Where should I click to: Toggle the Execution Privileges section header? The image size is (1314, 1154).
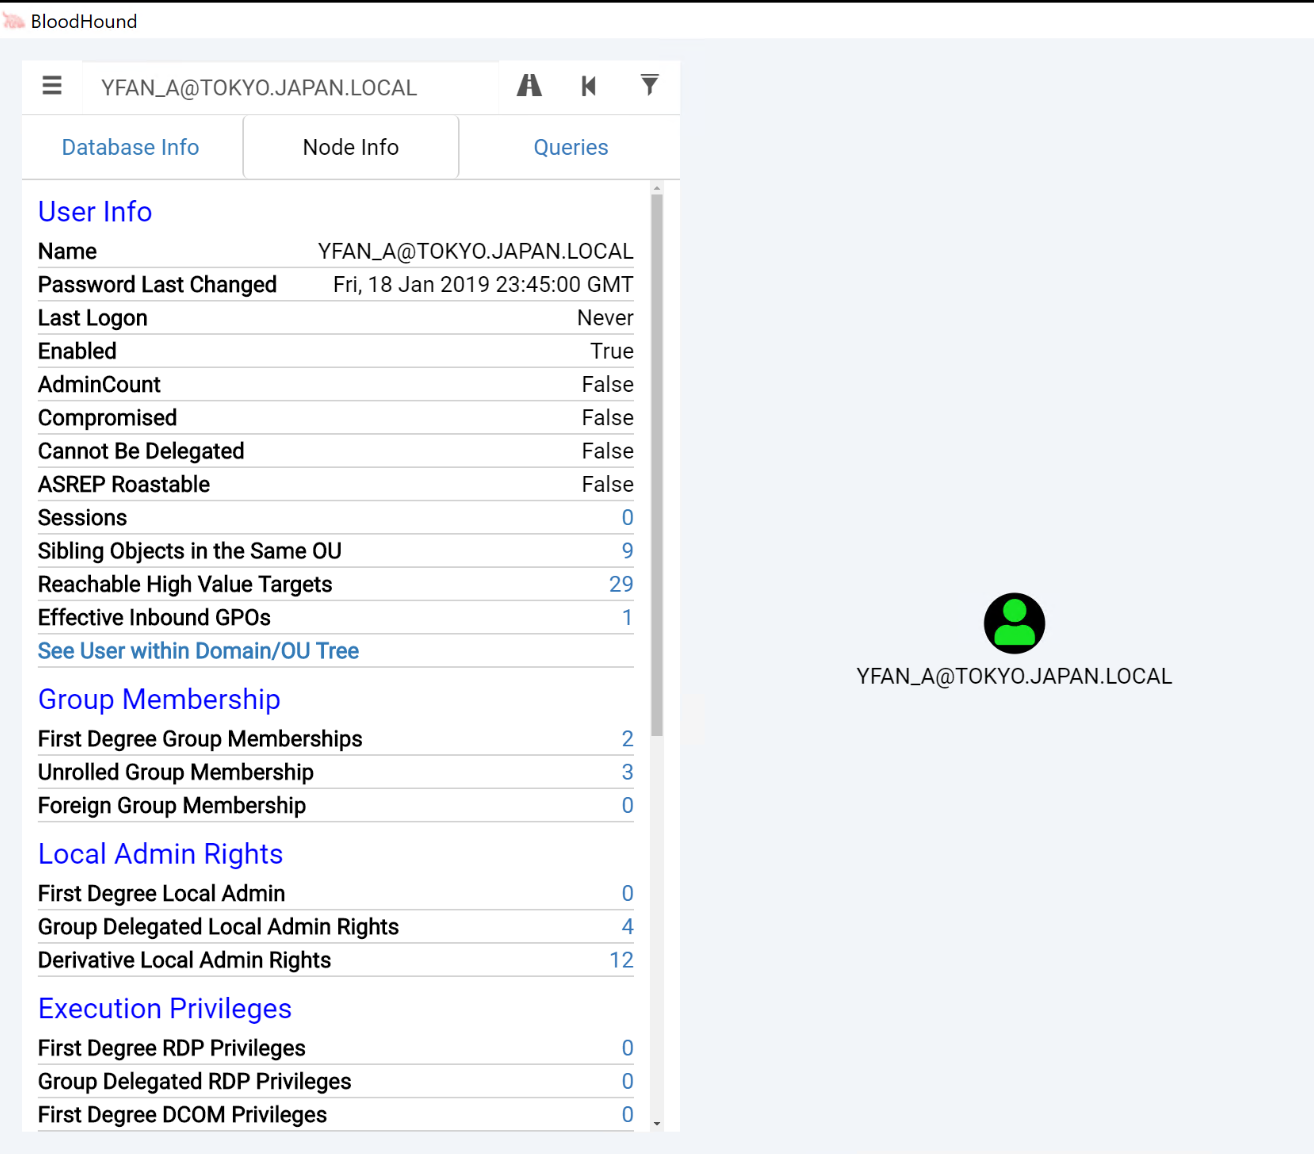[165, 1009]
